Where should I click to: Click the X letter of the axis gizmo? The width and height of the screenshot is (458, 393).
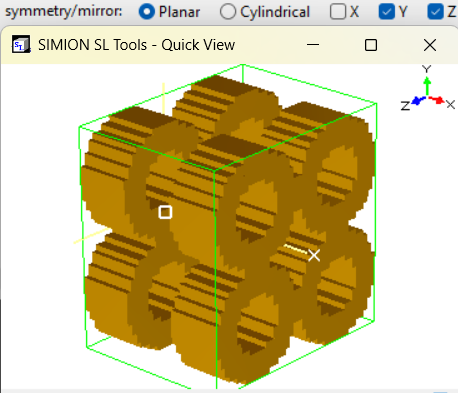pos(451,105)
